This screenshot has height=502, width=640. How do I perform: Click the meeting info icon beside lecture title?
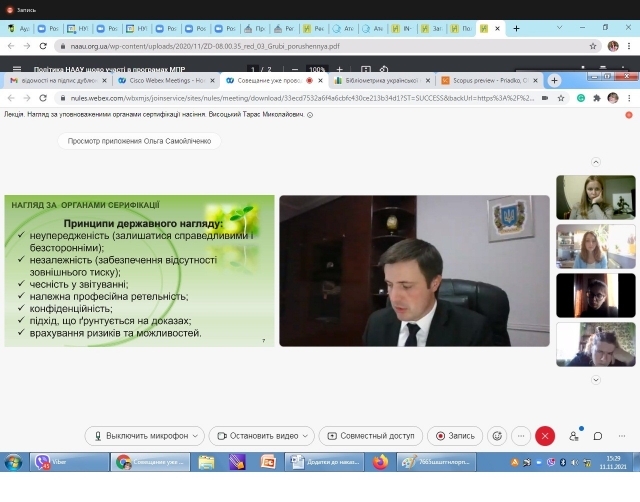(x=310, y=115)
